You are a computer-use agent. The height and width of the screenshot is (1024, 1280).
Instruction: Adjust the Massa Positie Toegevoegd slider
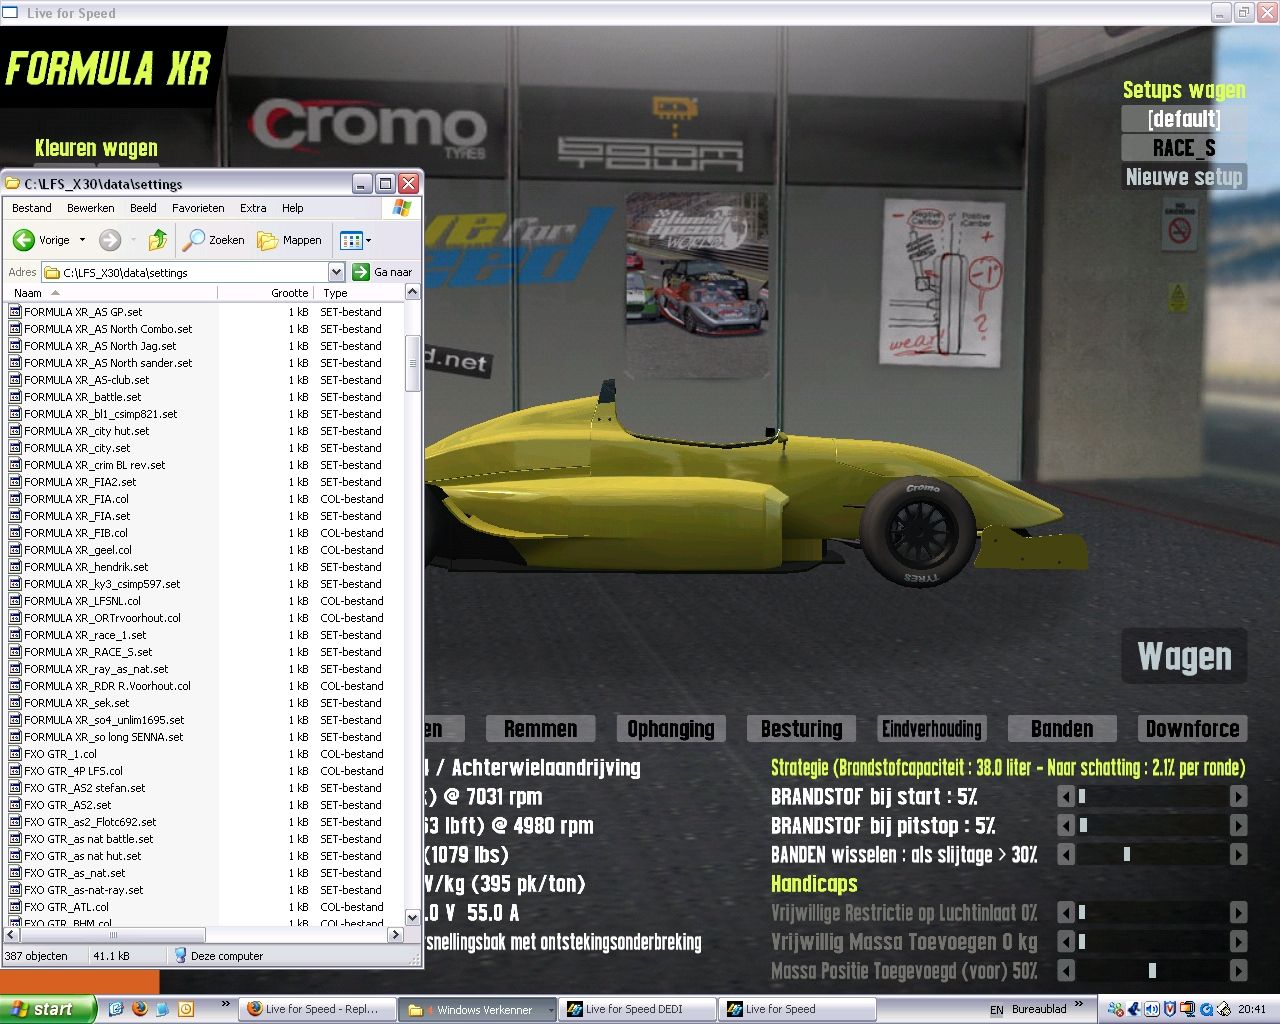(x=1152, y=971)
